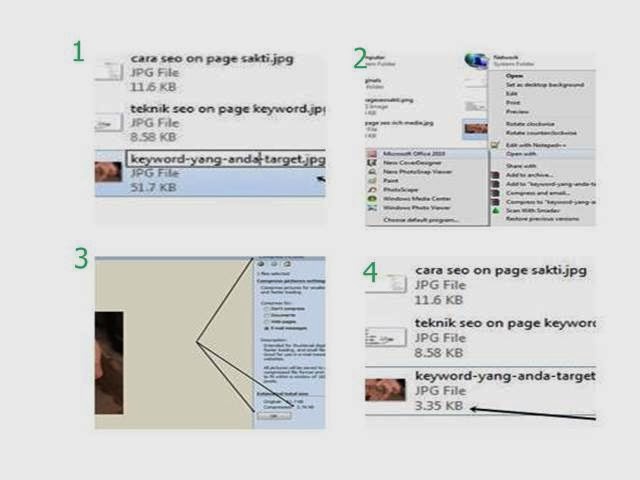The width and height of the screenshot is (640, 480).
Task: Choose Preview in the context menu
Action: (517, 111)
